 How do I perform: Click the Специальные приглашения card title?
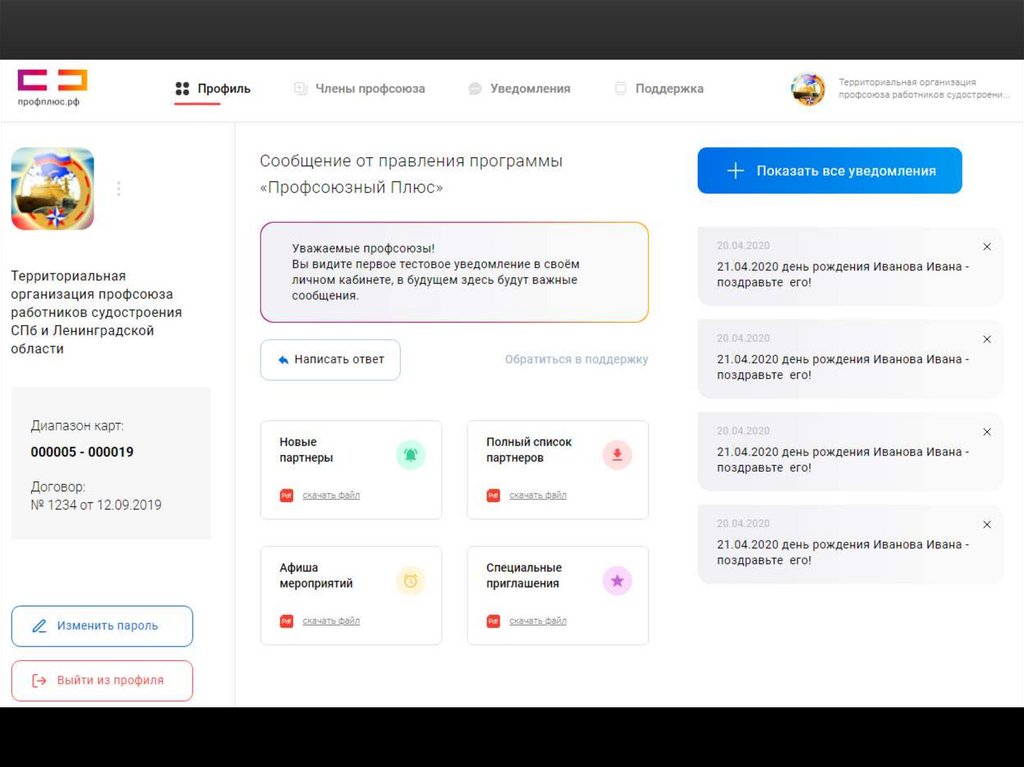pyautogui.click(x=524, y=576)
